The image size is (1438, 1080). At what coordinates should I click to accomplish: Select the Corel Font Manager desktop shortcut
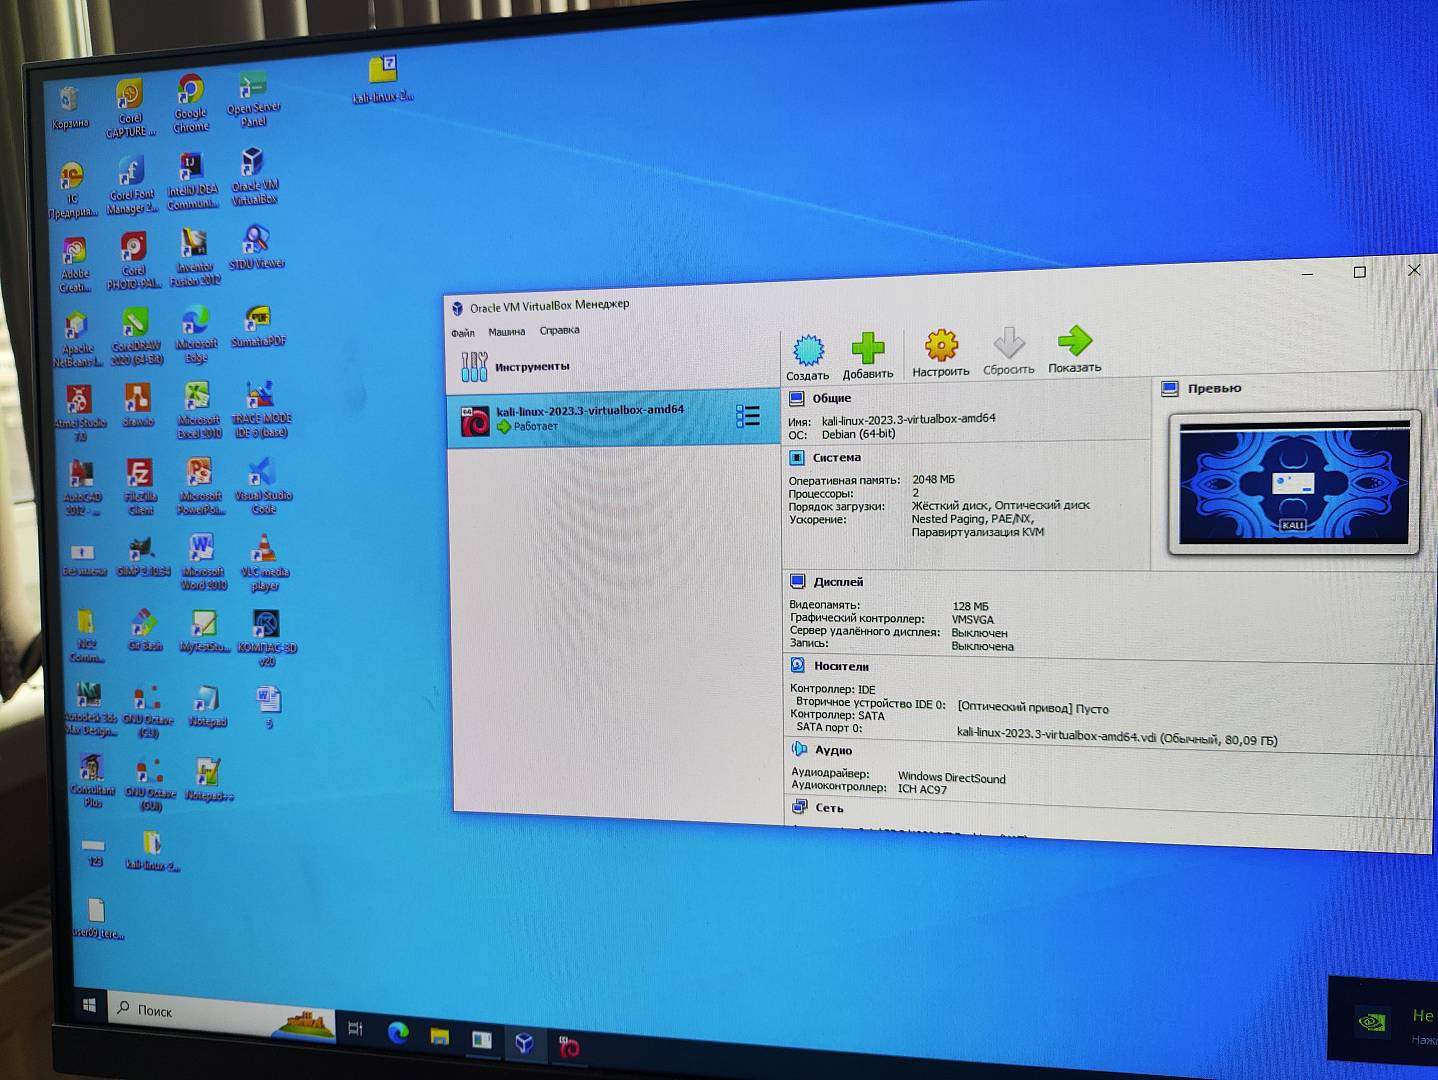tap(132, 186)
